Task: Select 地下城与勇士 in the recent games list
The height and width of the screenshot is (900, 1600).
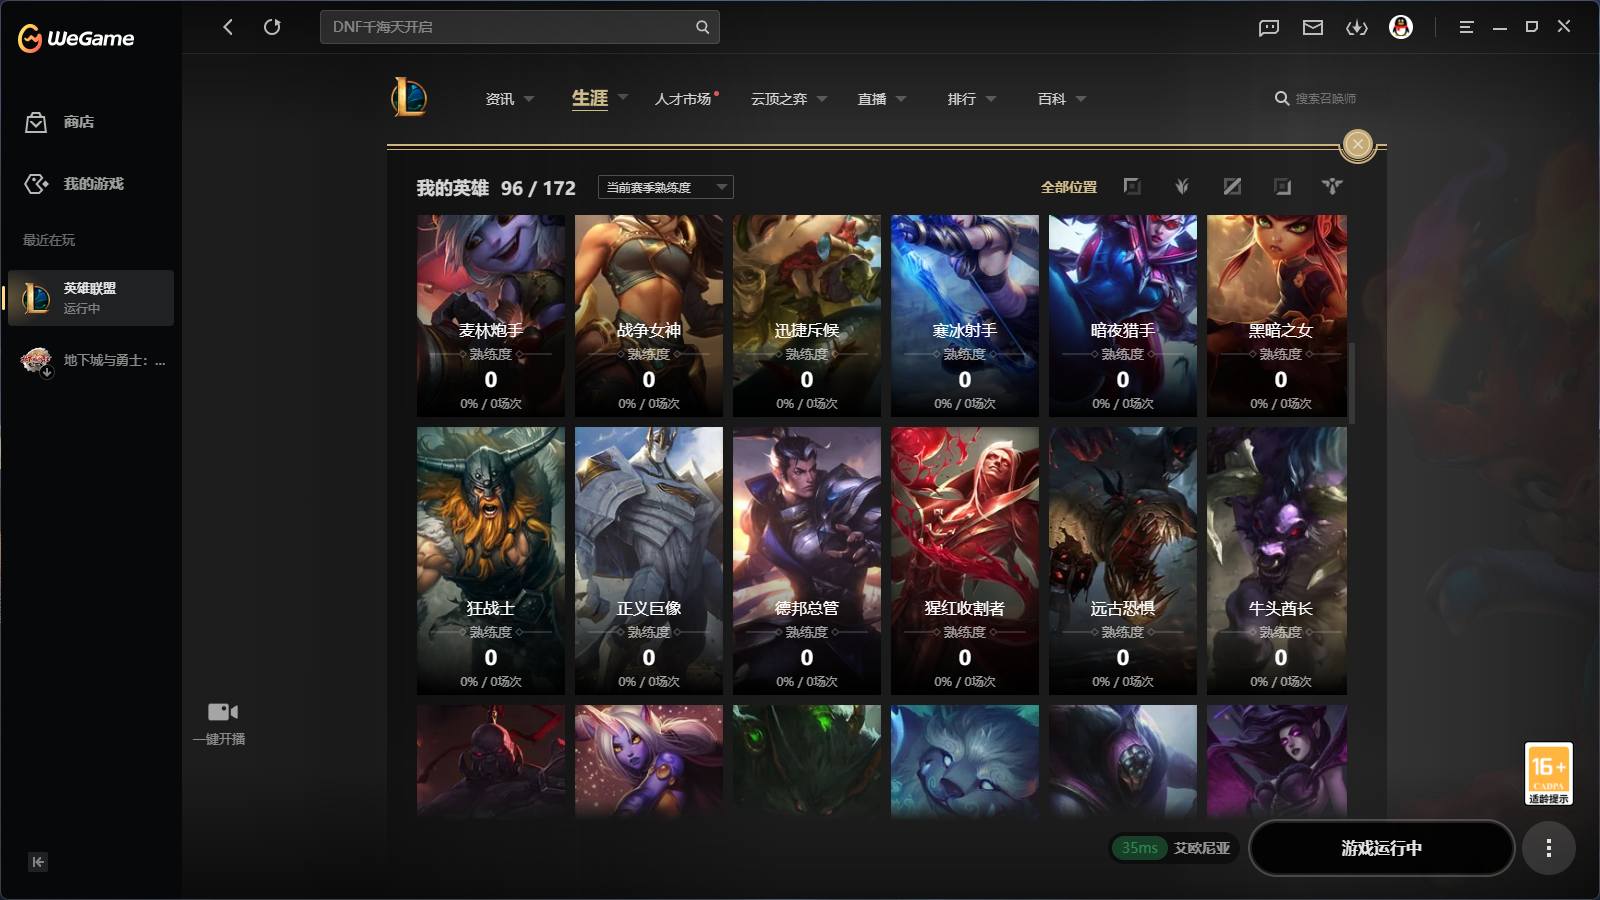Action: click(91, 360)
